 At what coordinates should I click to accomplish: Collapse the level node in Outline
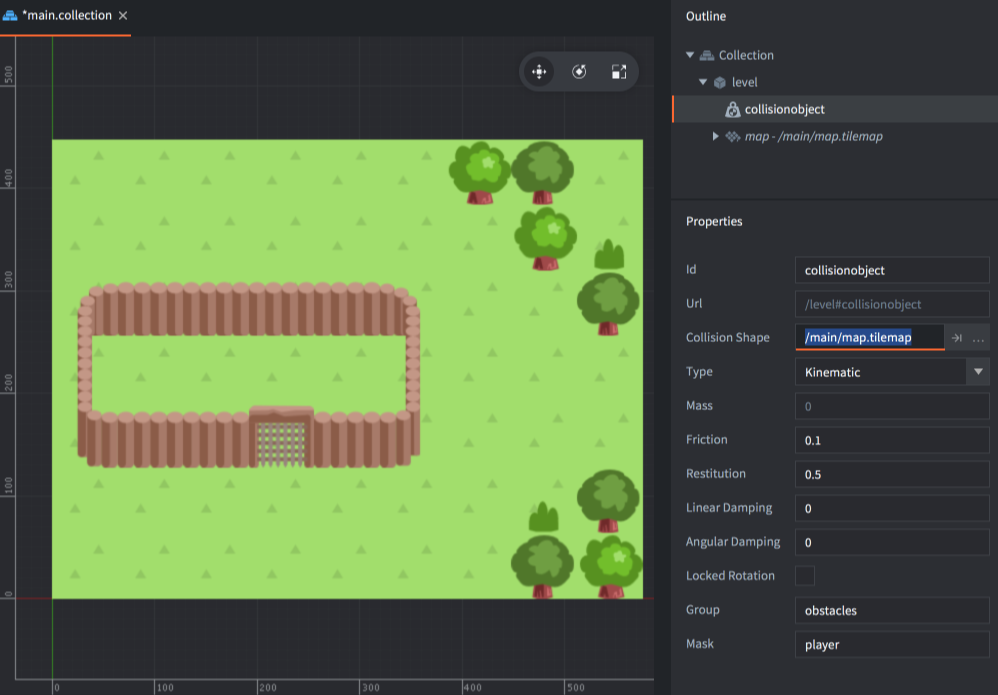(702, 82)
